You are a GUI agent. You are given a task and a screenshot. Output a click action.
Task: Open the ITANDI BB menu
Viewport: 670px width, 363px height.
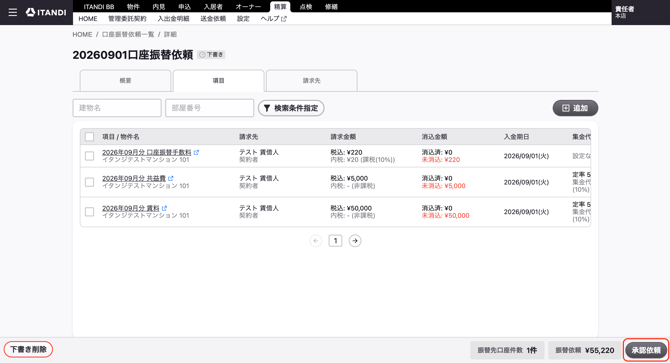point(99,6)
